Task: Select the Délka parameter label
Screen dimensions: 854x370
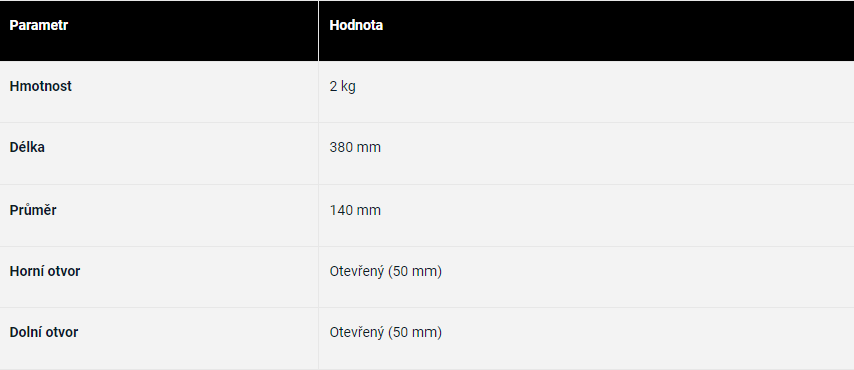Action: (27, 148)
